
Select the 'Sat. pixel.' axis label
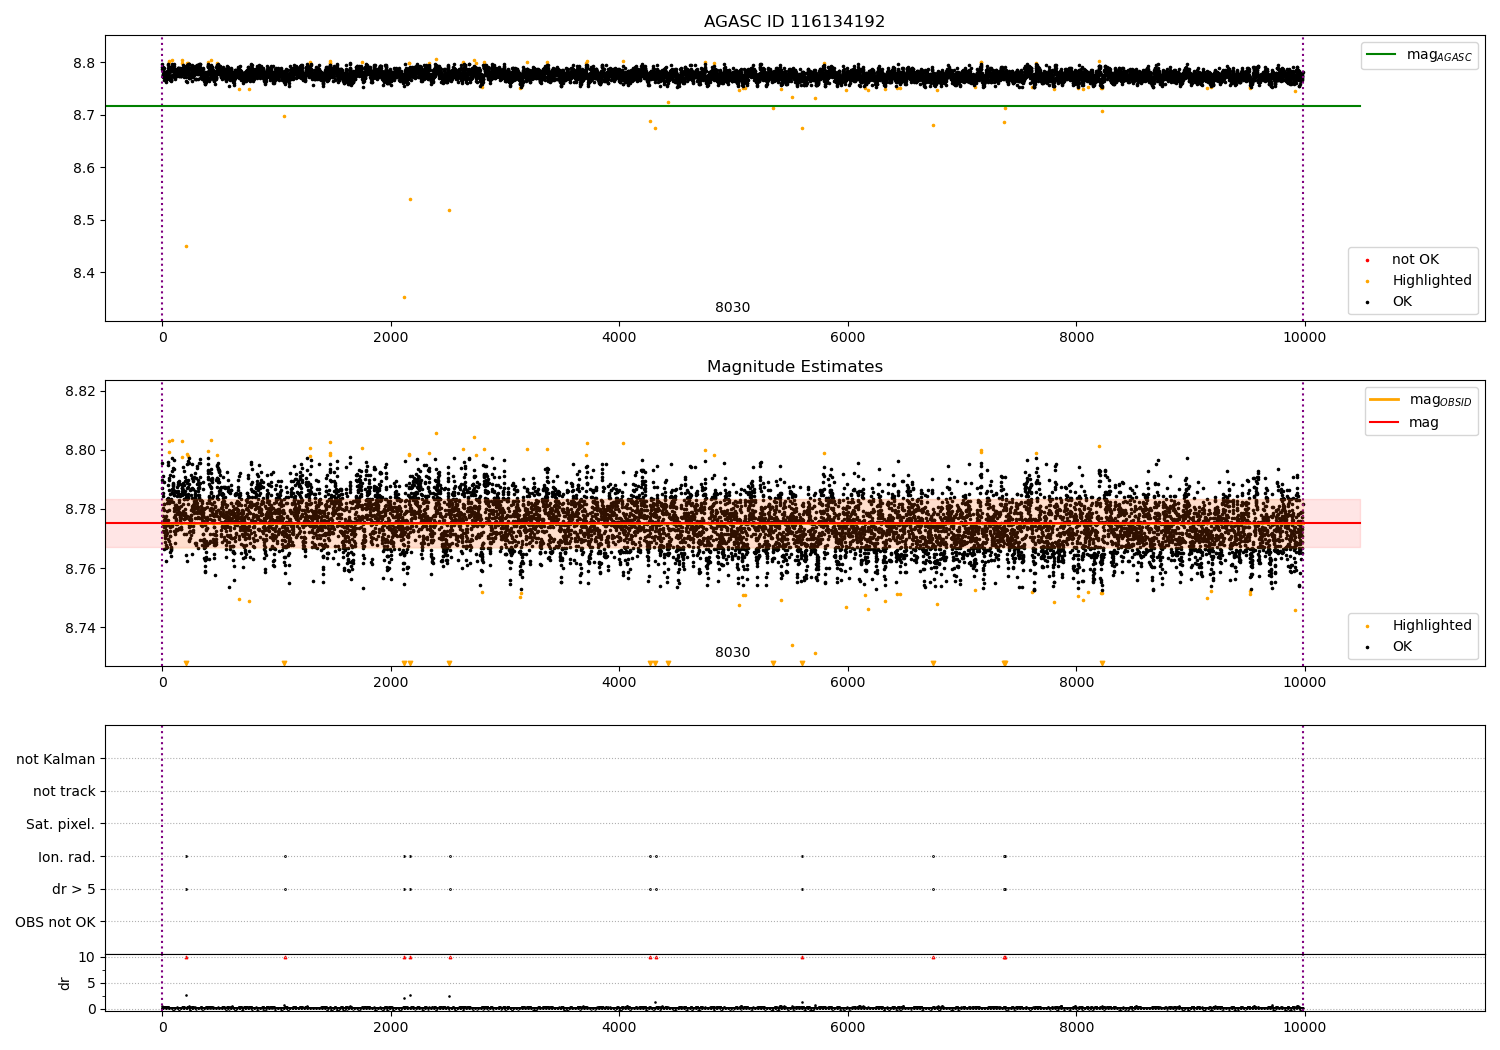tap(60, 824)
